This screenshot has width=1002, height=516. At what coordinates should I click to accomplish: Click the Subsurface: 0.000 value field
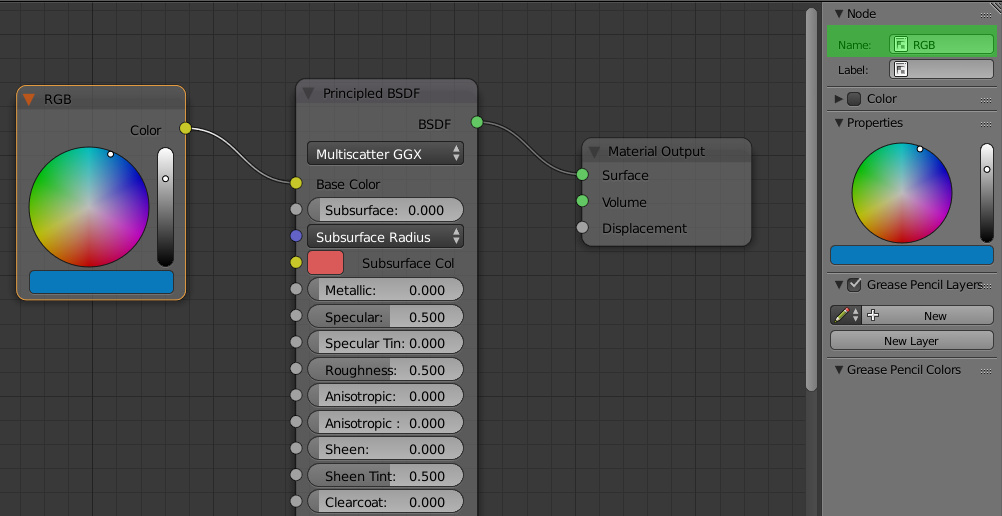point(385,210)
